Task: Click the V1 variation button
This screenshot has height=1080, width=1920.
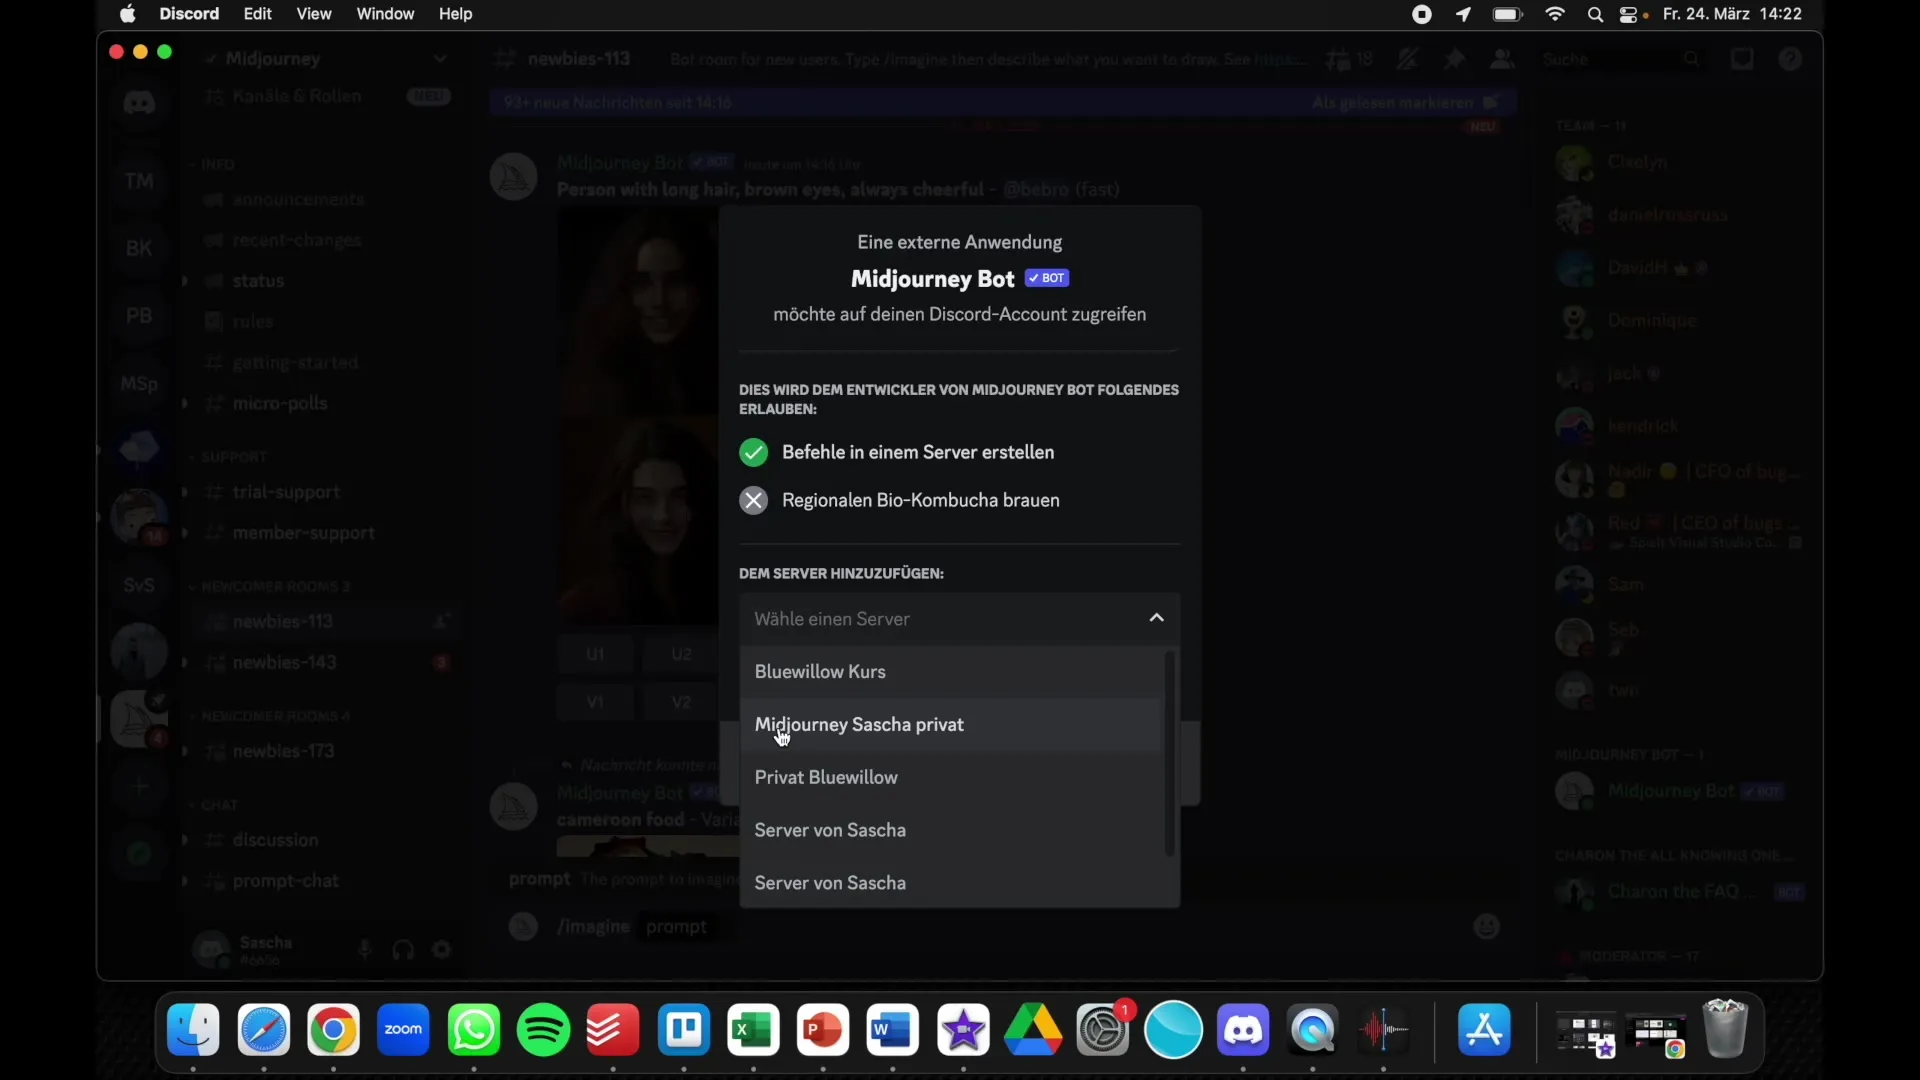Action: [x=595, y=703]
